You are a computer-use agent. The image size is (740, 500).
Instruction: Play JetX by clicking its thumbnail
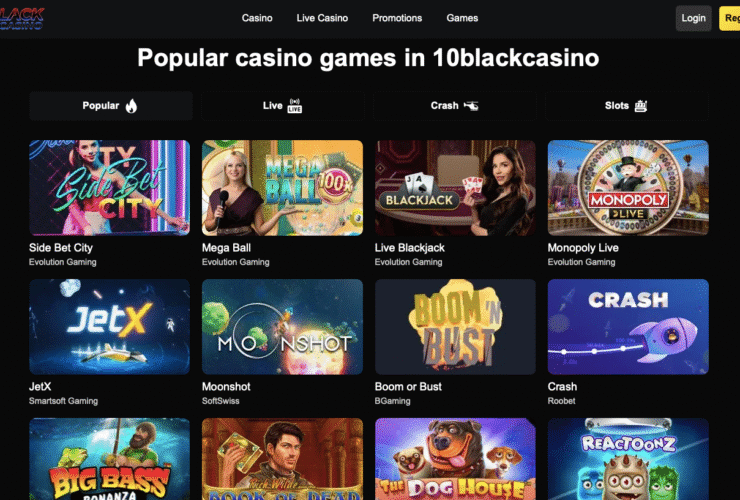point(109,326)
